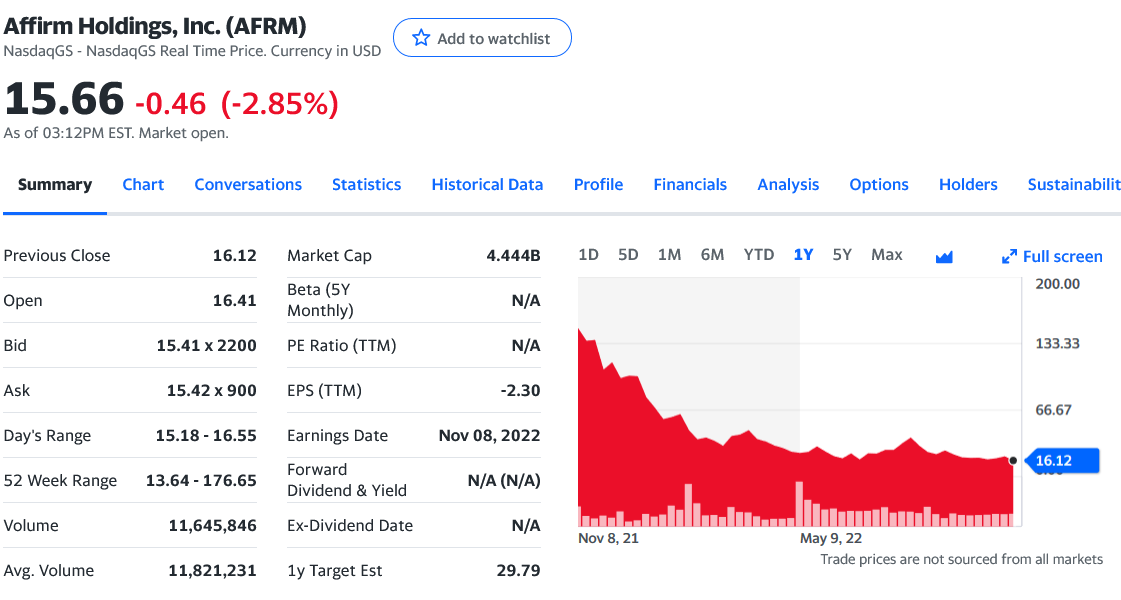This screenshot has width=1121, height=600.
Task: Click the Full screen expand arrows icon
Action: [x=1009, y=257]
